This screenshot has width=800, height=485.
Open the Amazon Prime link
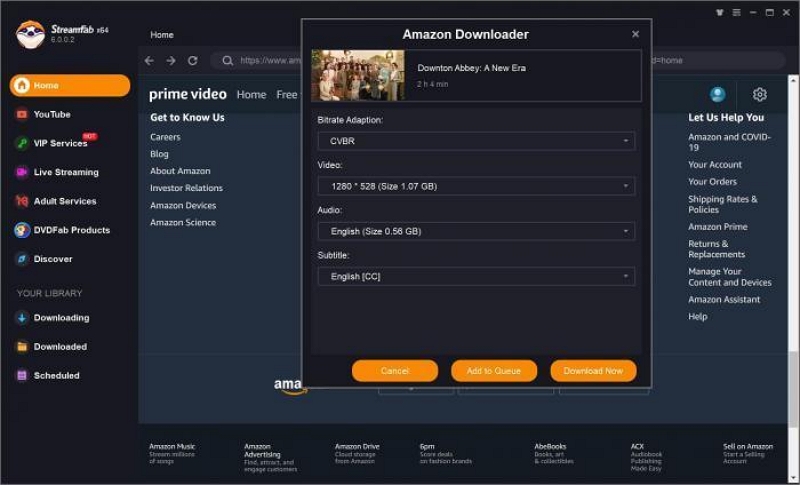tap(717, 226)
